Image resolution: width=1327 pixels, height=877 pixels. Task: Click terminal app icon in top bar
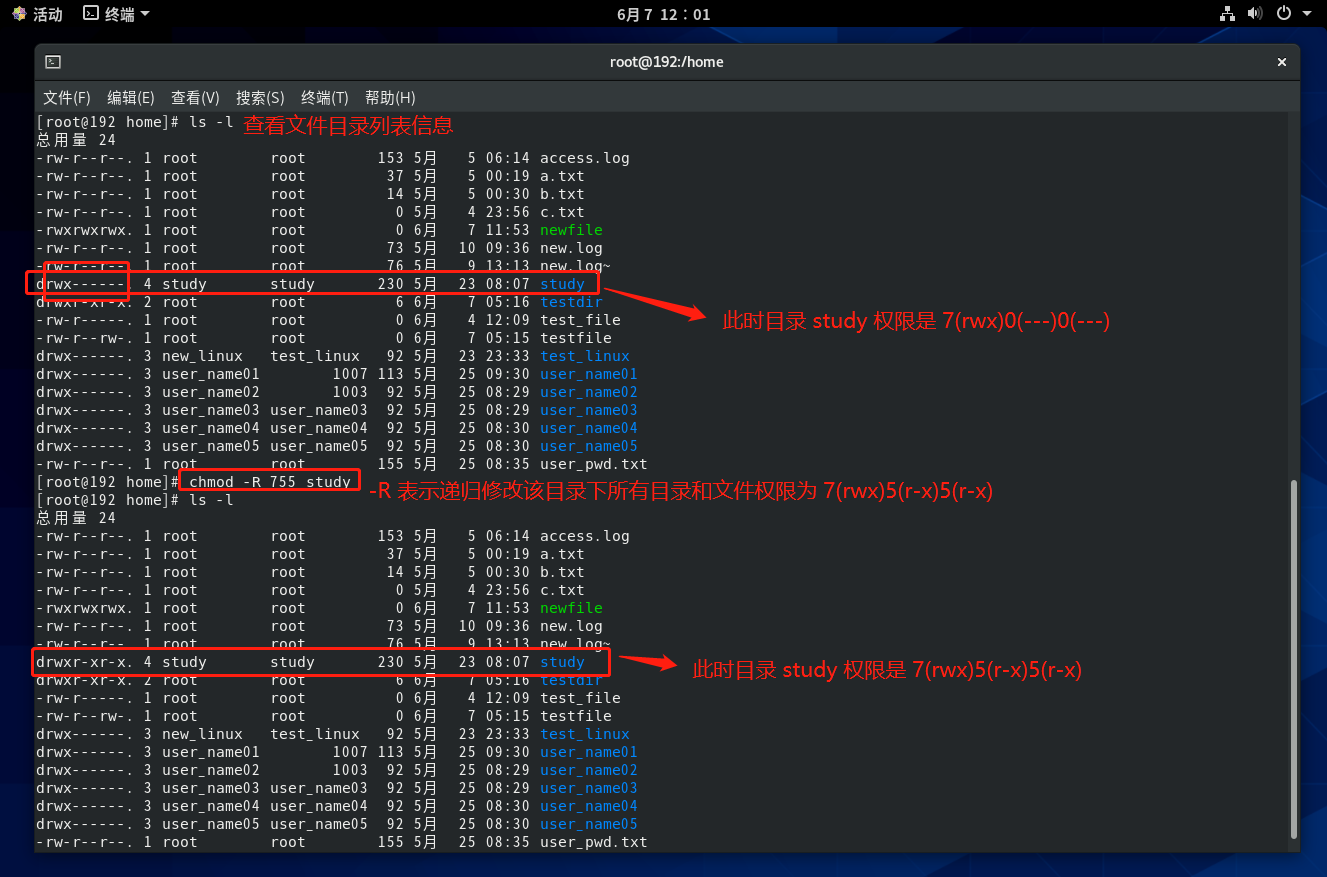point(91,14)
